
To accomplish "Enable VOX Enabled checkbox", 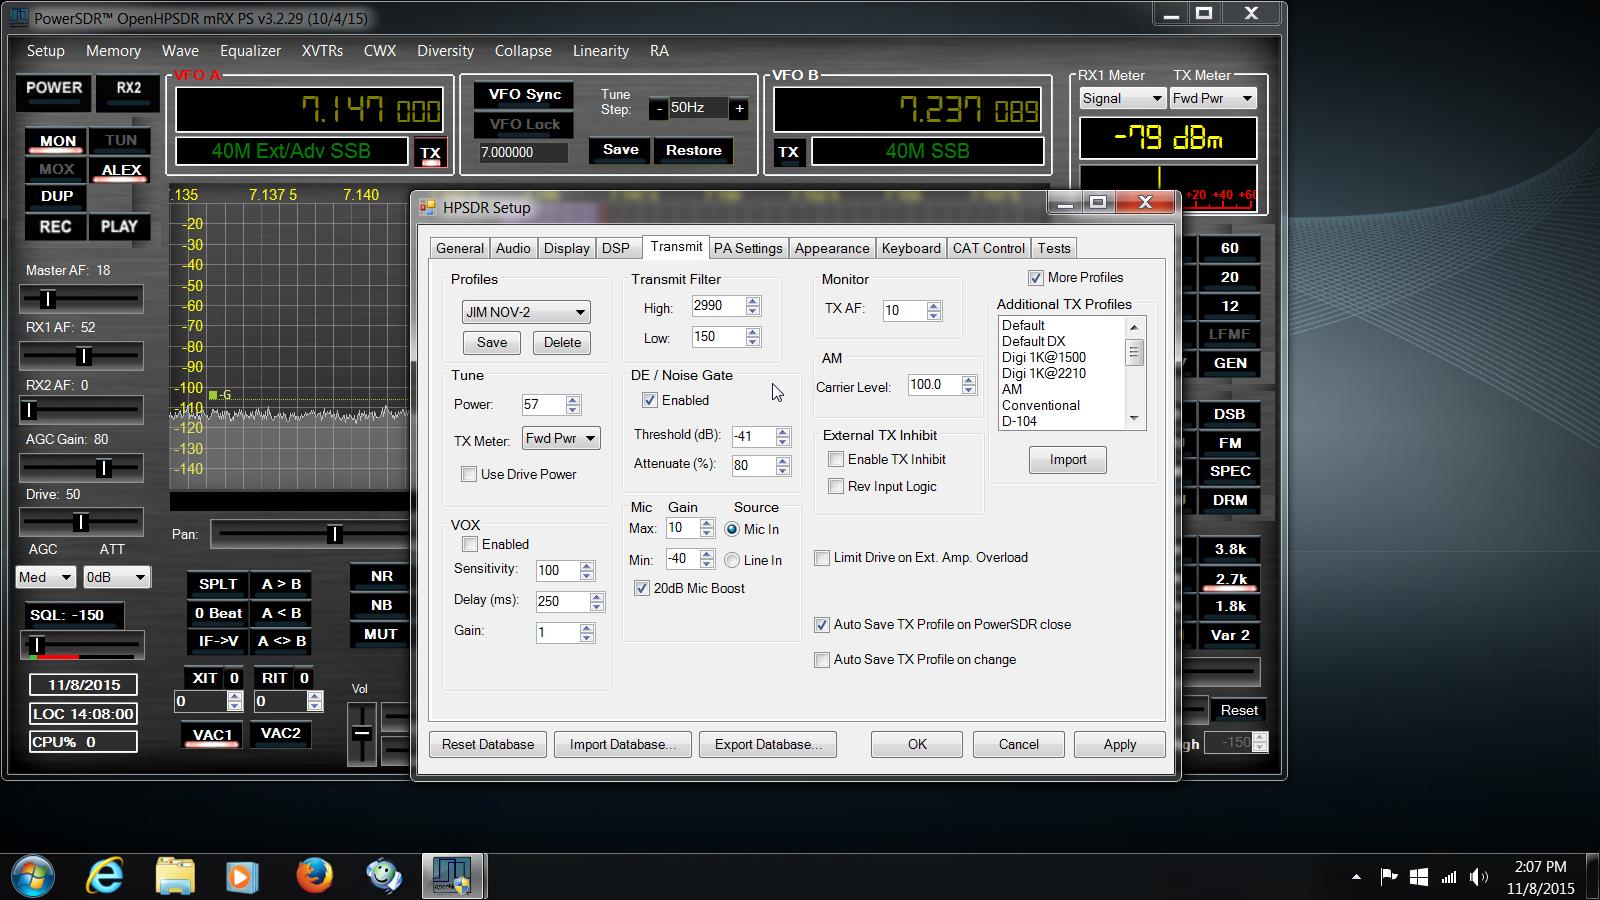I will tap(470, 544).
